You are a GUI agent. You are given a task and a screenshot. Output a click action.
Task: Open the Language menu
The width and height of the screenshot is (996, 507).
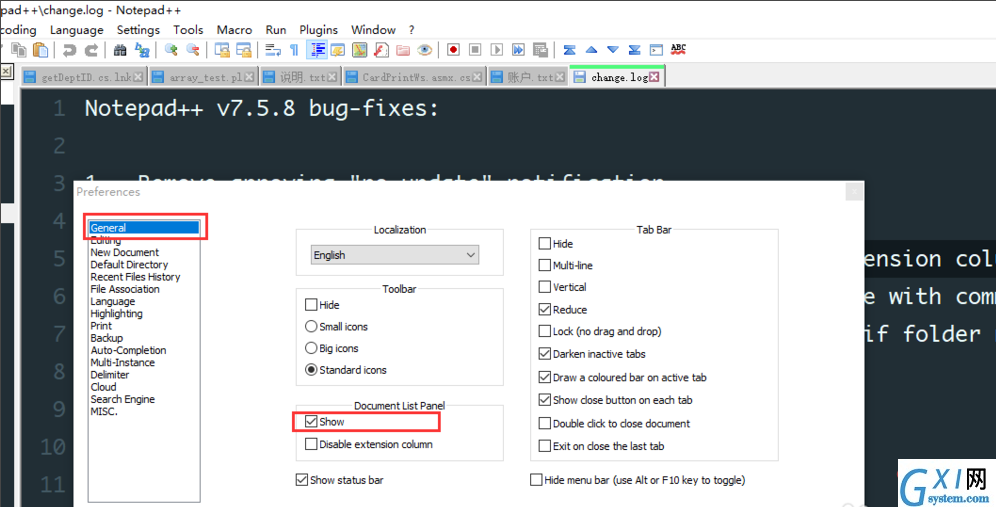pos(76,30)
